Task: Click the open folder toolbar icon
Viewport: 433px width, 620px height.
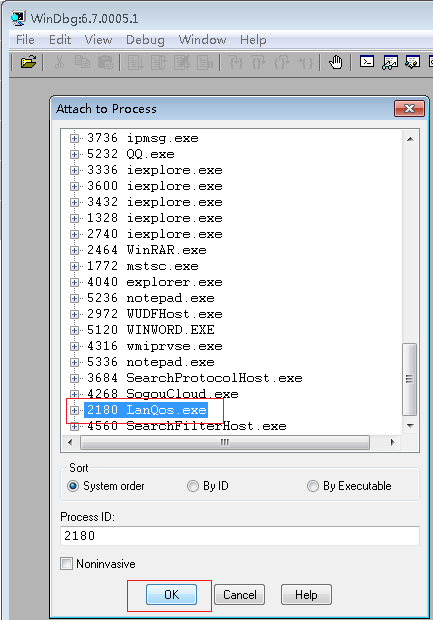Action: point(28,62)
